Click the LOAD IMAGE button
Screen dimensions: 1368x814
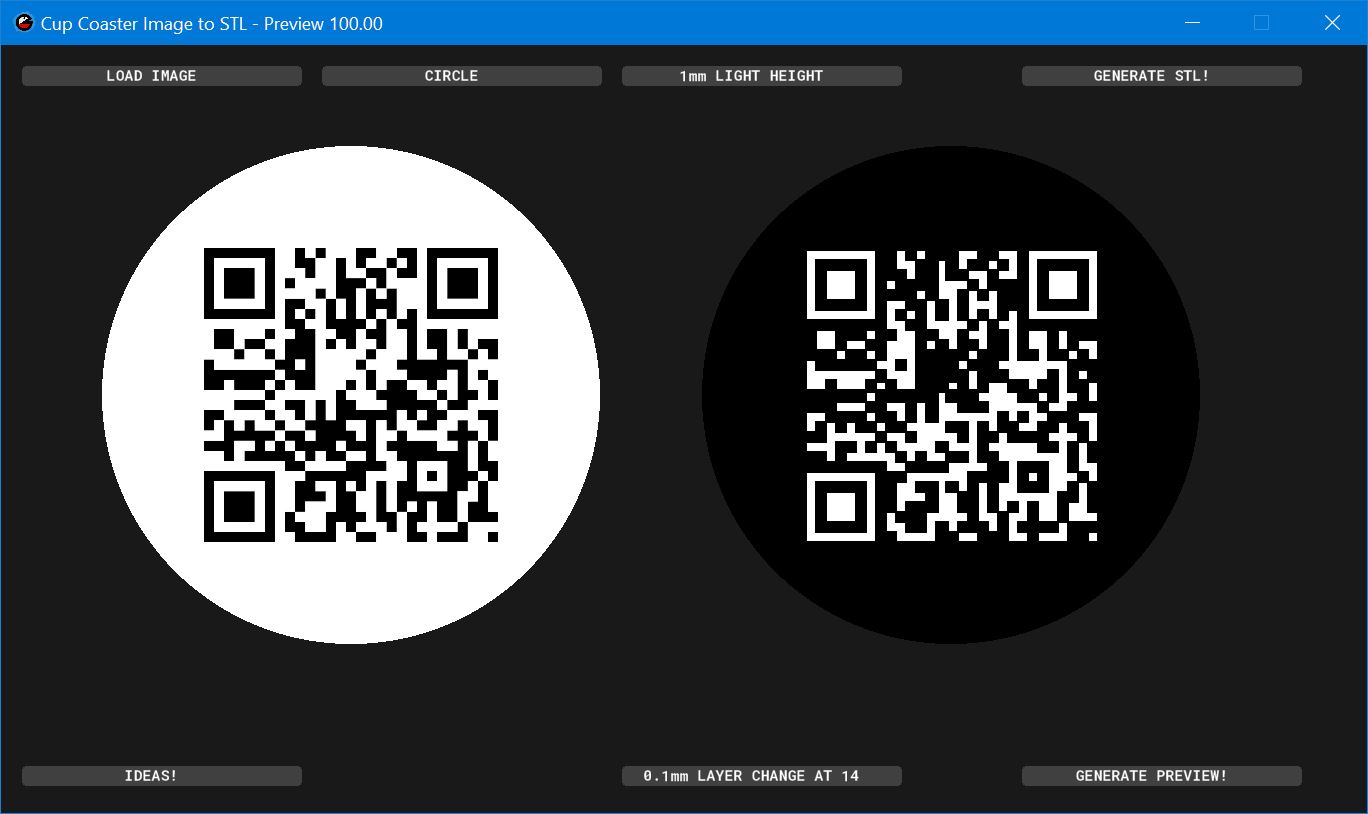[x=162, y=76]
